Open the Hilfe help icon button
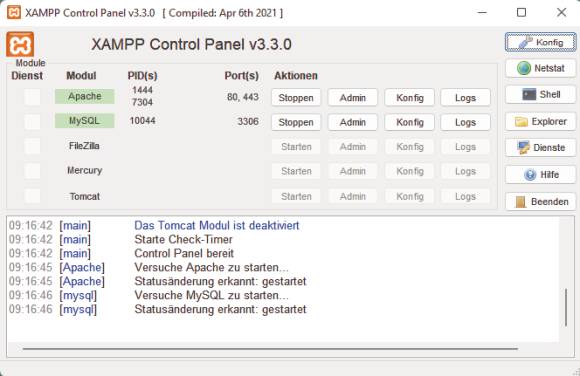This screenshot has width=580, height=376. pyautogui.click(x=540, y=174)
